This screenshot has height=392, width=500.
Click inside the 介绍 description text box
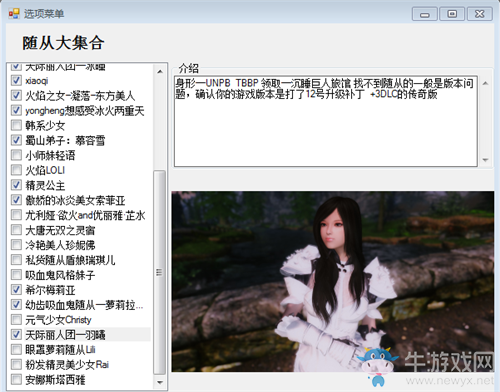click(x=326, y=121)
